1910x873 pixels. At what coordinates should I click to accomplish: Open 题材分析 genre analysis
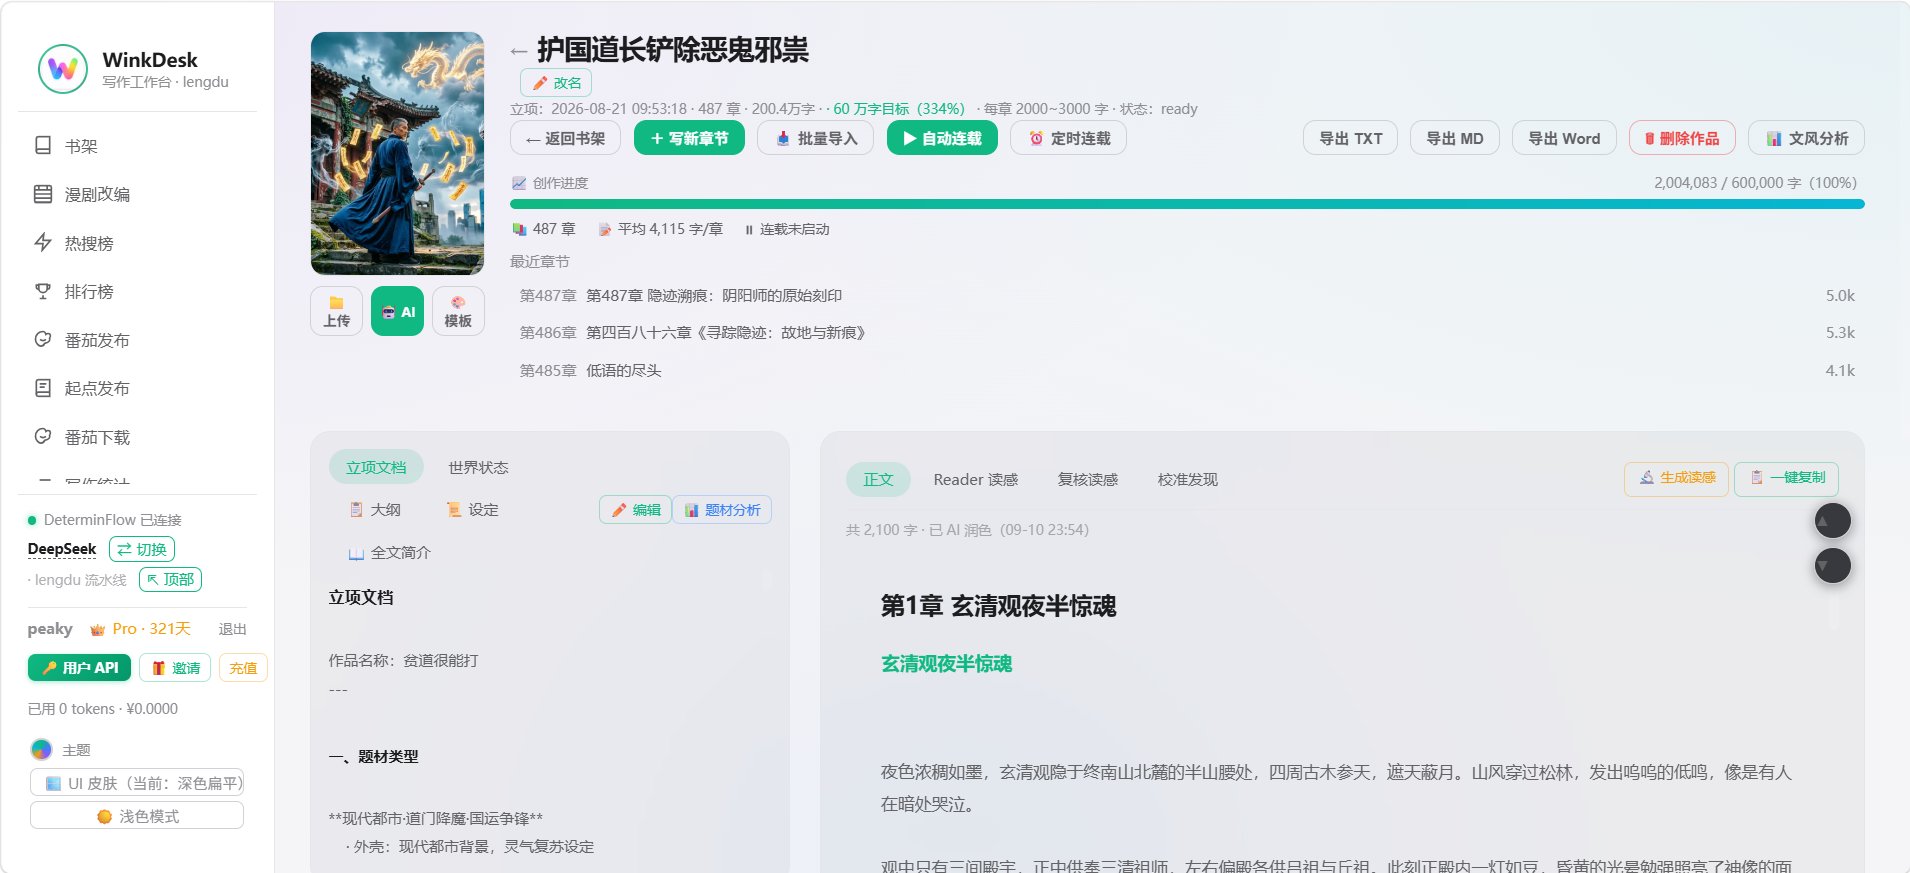tap(722, 510)
